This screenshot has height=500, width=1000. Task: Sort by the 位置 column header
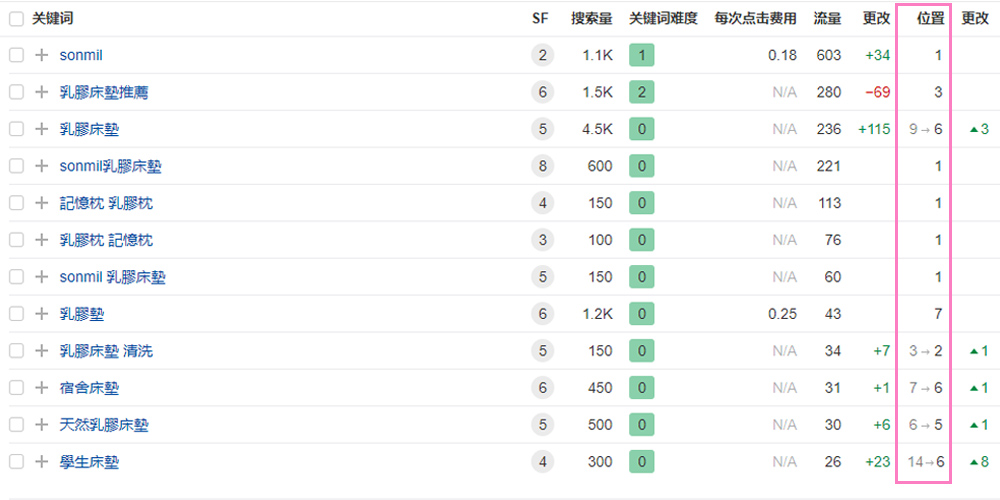tap(930, 19)
